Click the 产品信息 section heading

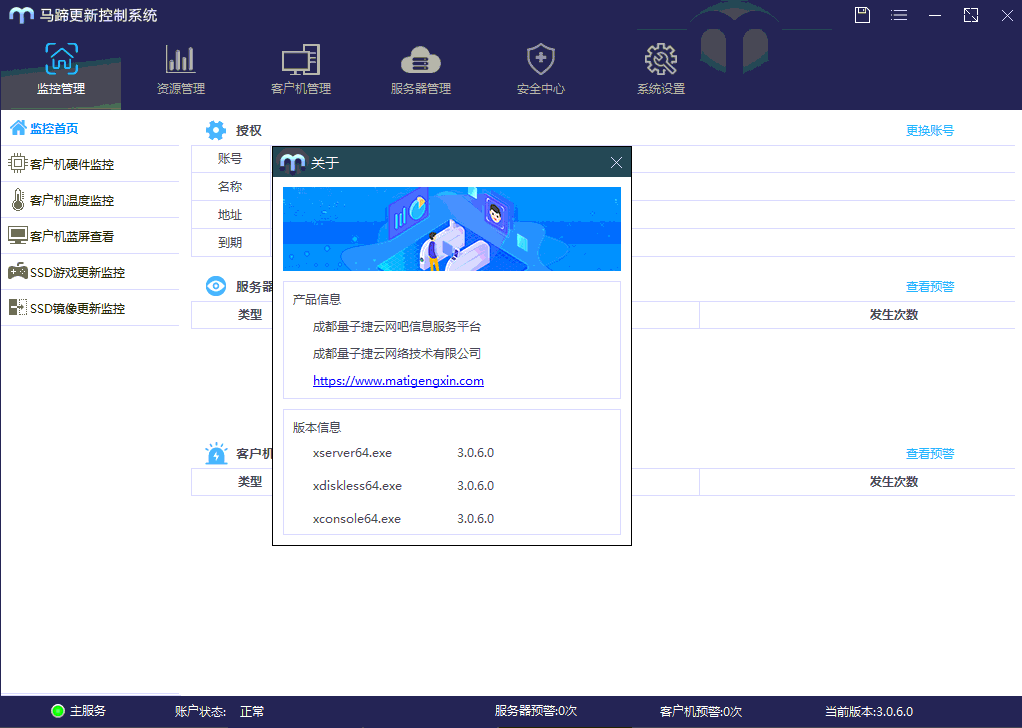pyautogui.click(x=317, y=299)
